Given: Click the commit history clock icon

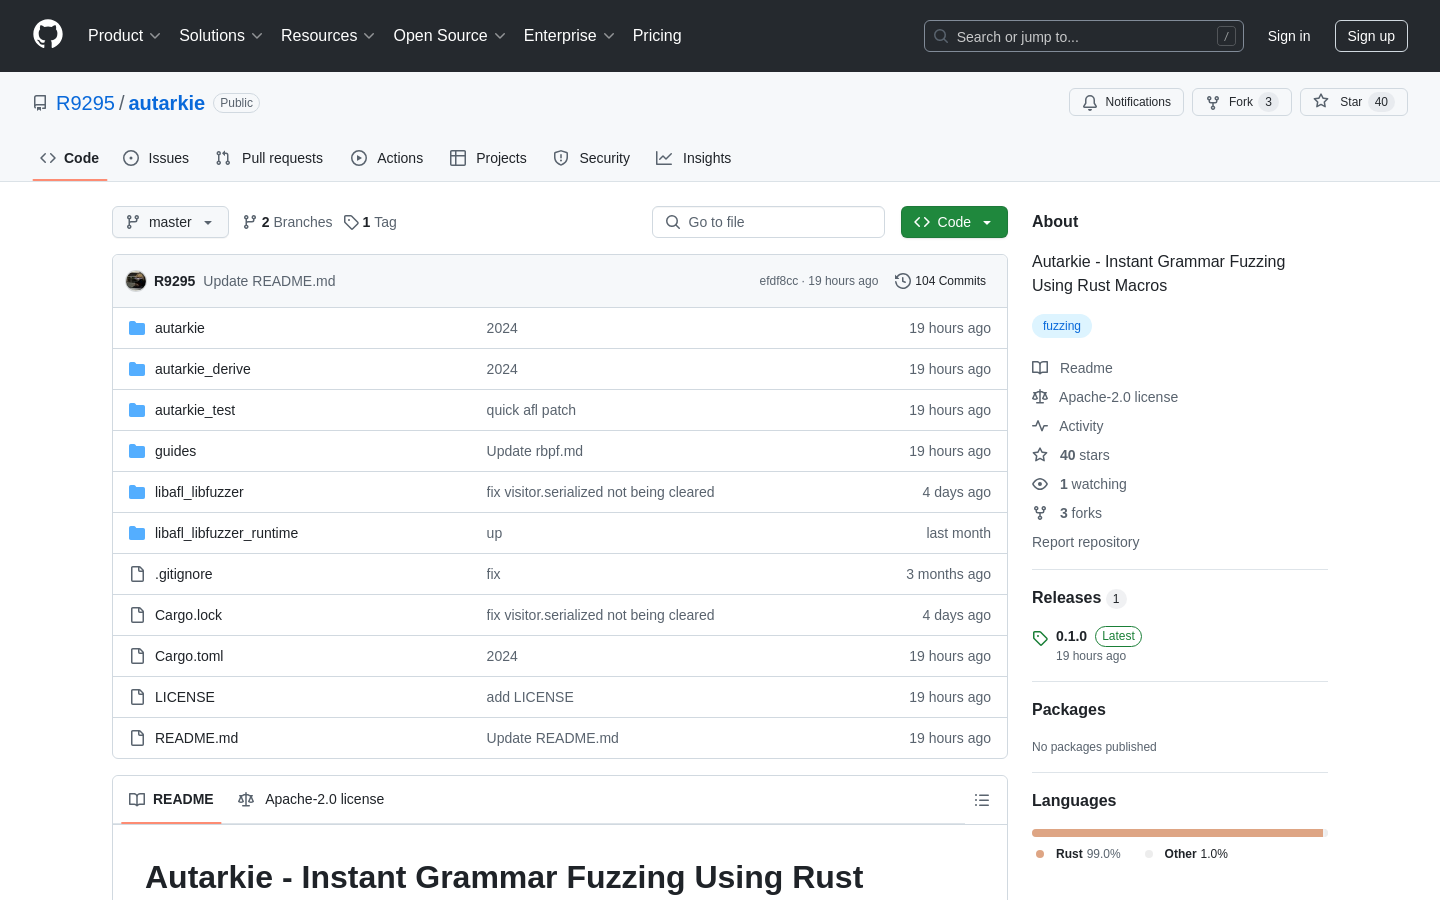Looking at the screenshot, I should click(902, 281).
